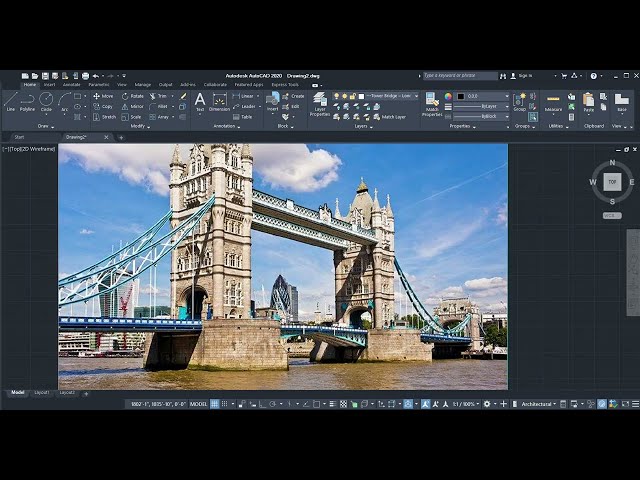Click the Table tool
The height and width of the screenshot is (480, 640).
242,117
